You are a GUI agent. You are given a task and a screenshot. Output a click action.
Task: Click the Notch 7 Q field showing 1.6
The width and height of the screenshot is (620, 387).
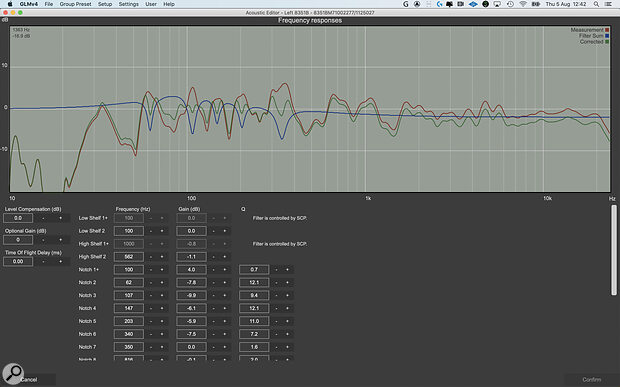[x=254, y=347]
